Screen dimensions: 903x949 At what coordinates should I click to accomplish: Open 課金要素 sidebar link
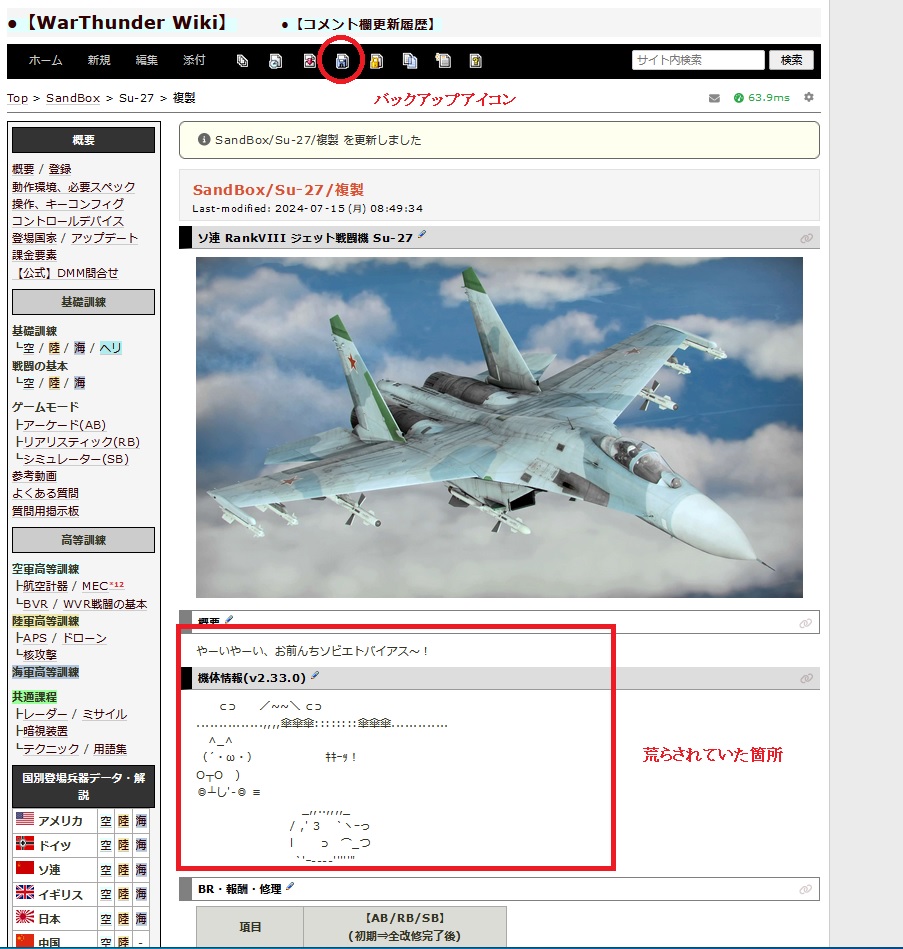click(34, 255)
